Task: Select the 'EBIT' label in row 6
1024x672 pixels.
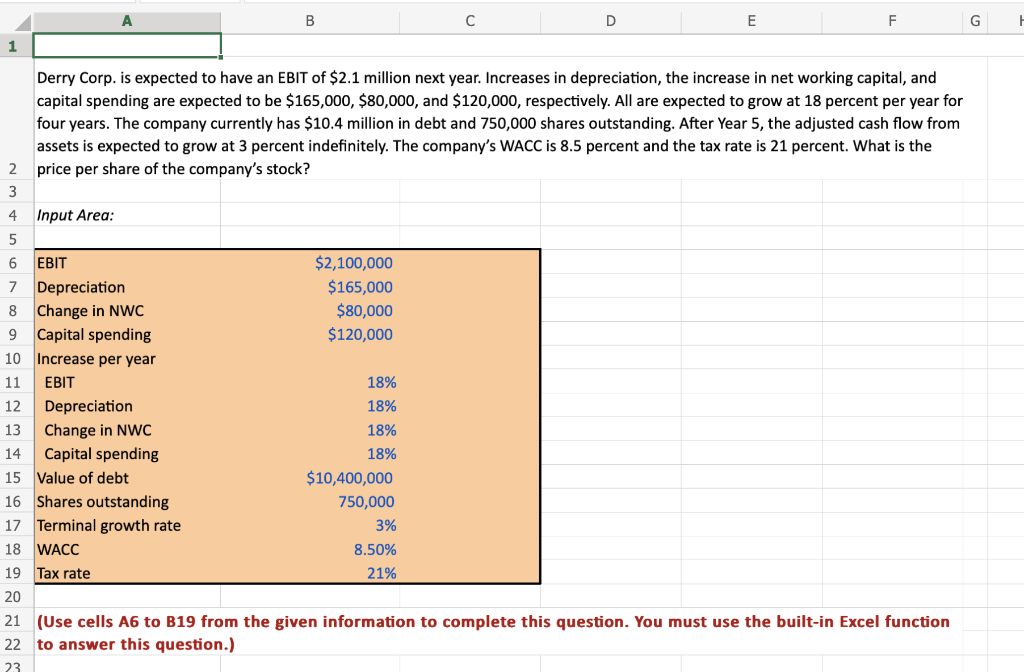Action: pos(52,263)
